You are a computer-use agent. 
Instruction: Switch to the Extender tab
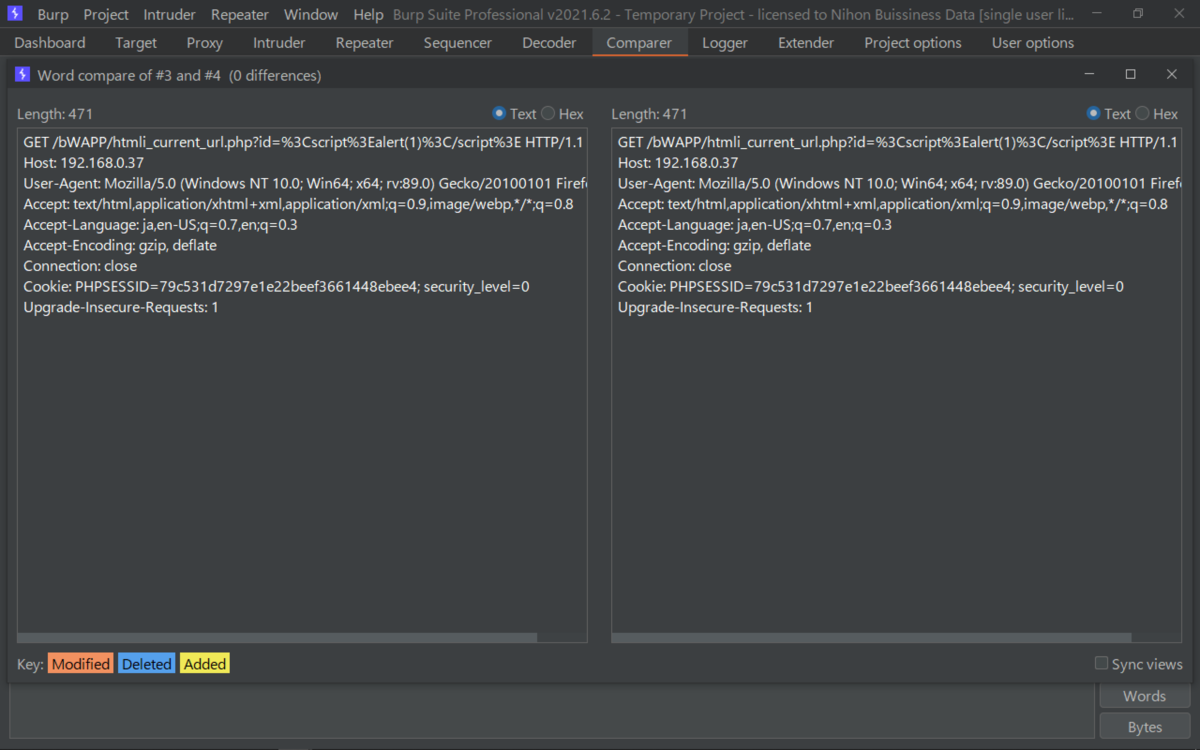pos(806,43)
